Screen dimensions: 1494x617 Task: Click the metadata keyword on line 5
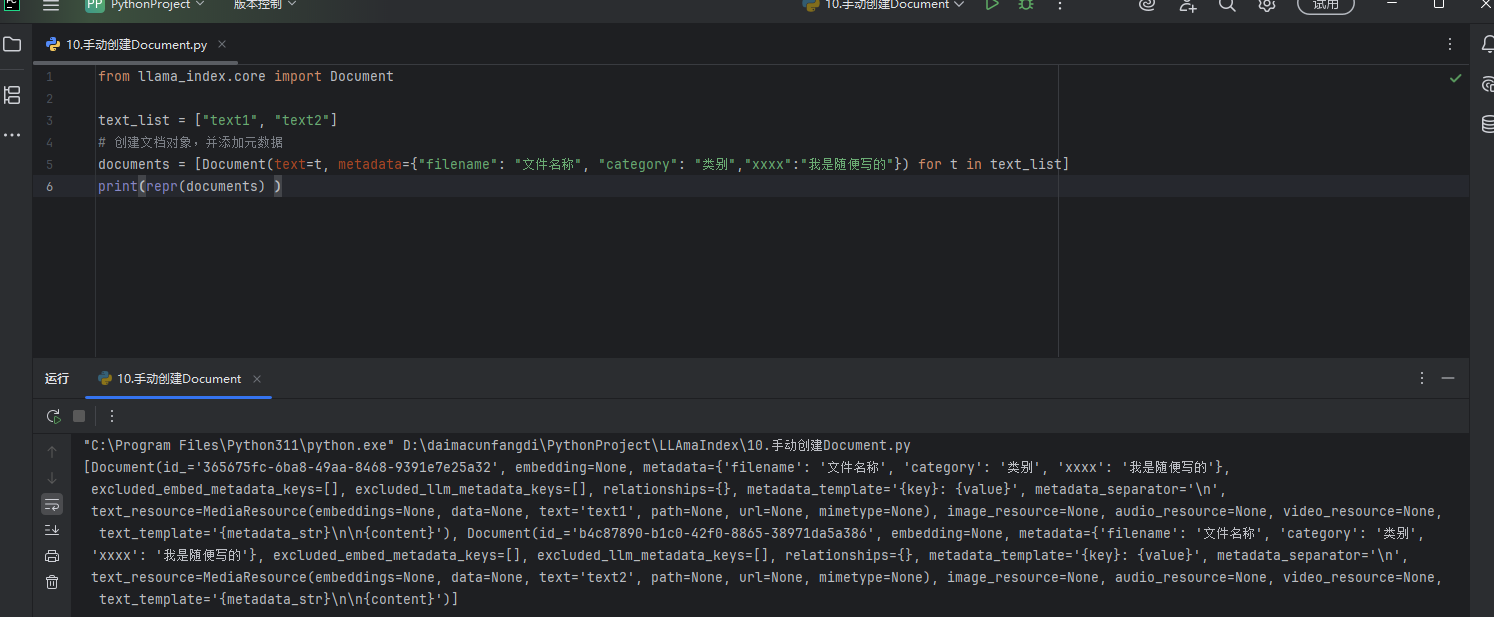370,164
